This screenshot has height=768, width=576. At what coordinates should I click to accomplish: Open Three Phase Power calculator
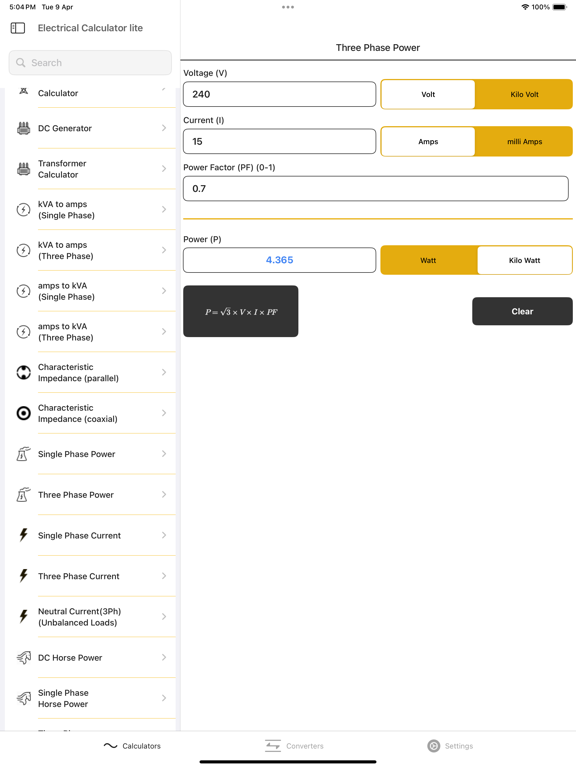91,495
